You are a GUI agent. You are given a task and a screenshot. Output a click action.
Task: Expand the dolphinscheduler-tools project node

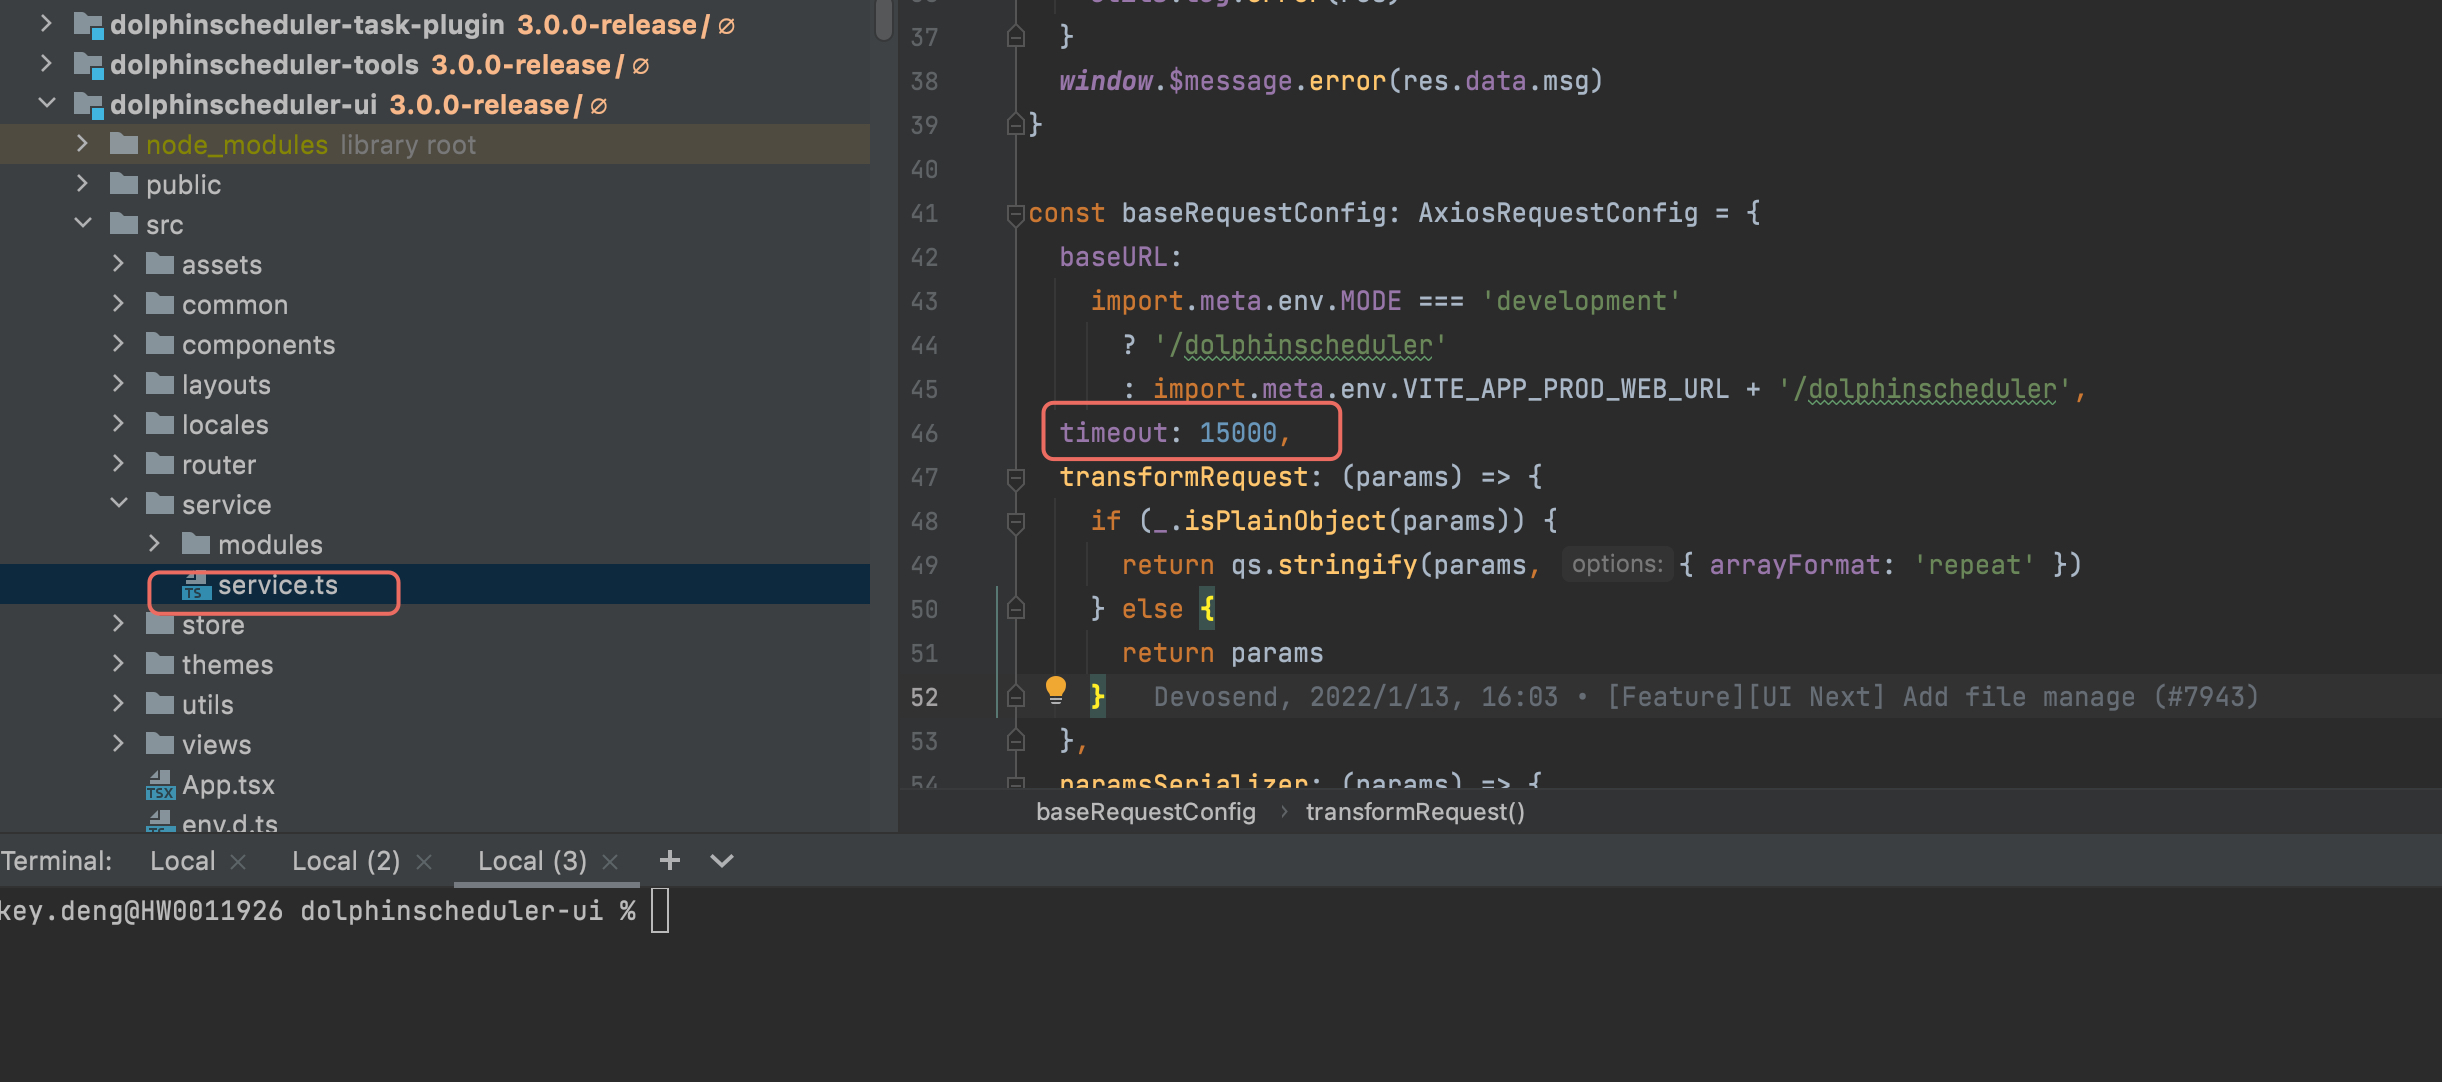(x=45, y=64)
